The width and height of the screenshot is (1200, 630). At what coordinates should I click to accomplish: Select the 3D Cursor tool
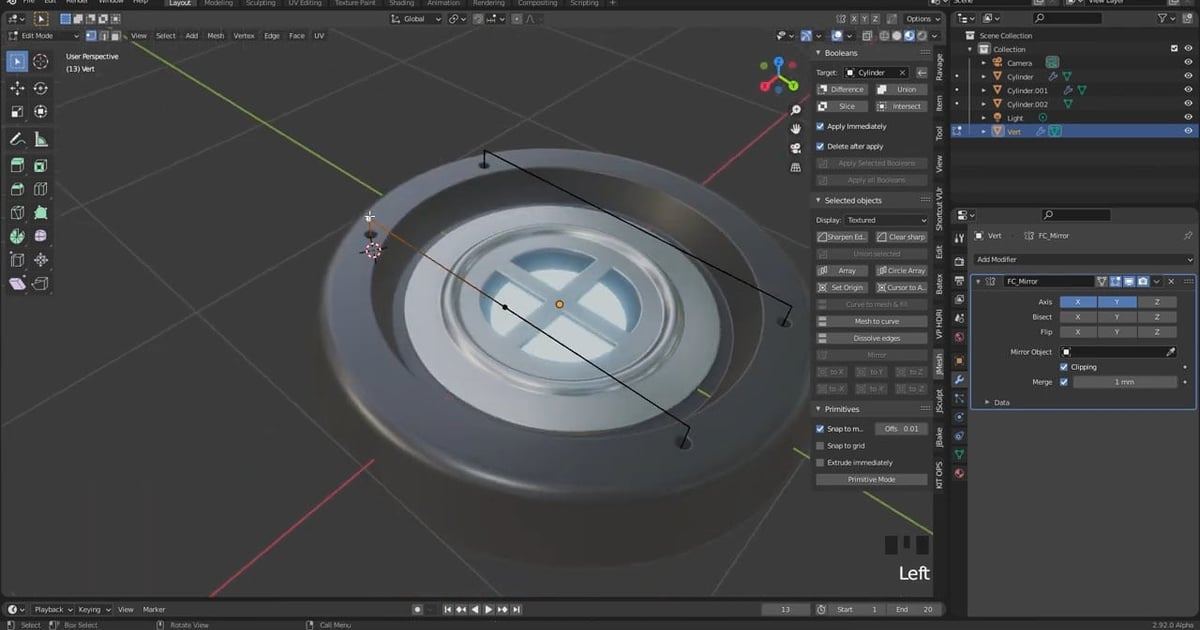41,62
